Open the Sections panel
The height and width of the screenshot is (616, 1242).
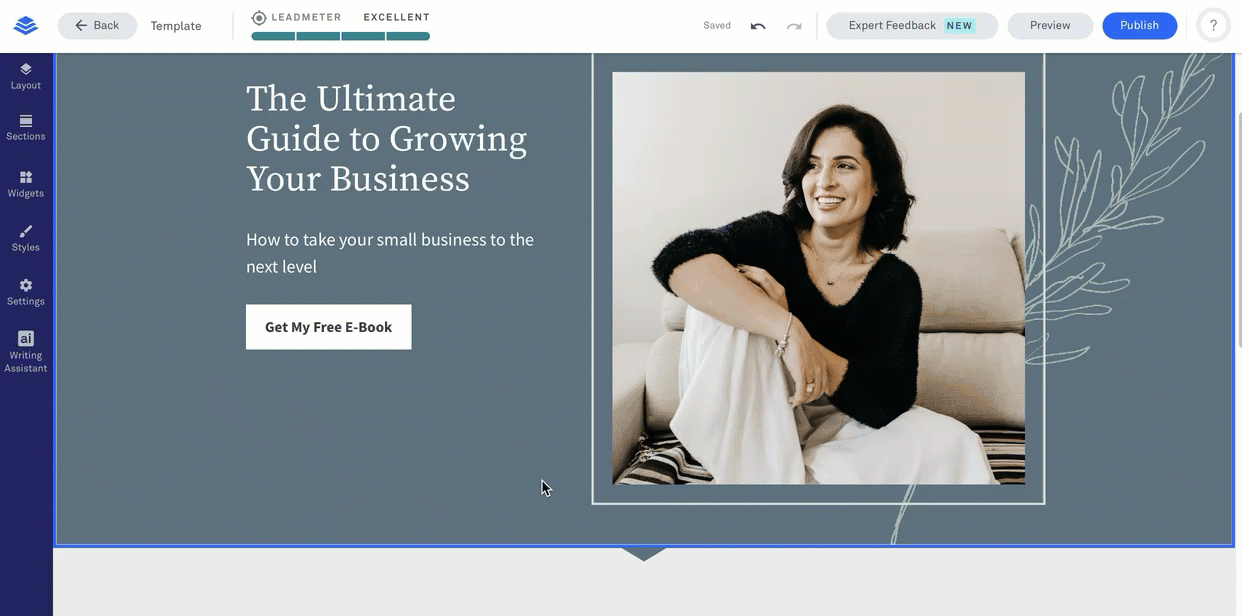(x=26, y=128)
